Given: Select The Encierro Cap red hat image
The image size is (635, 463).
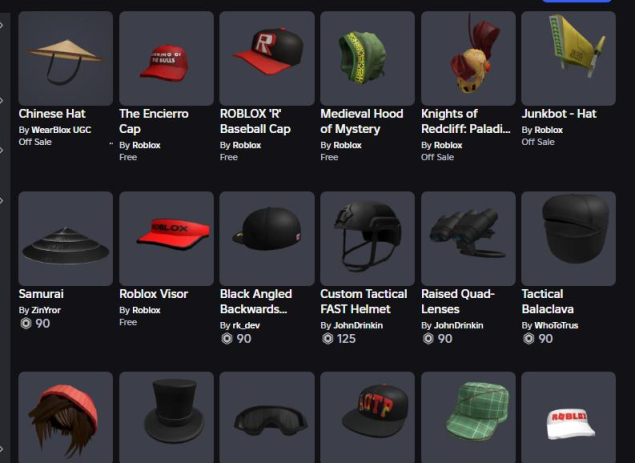Looking at the screenshot, I should [x=166, y=58].
